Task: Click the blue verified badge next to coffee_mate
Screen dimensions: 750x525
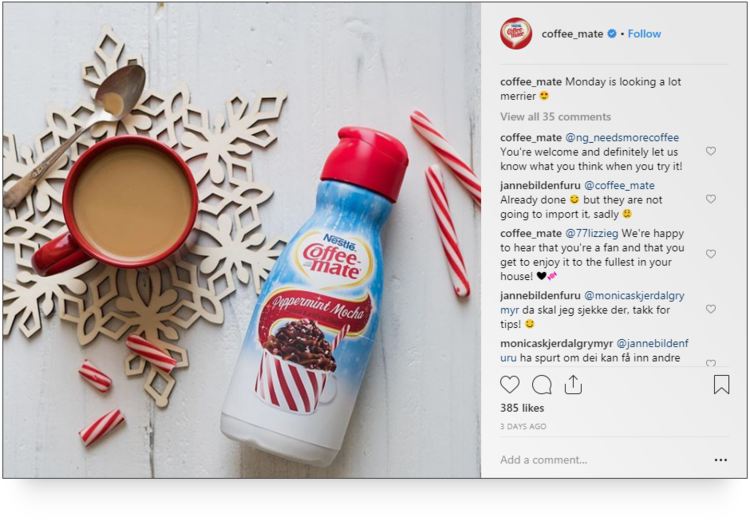Action: pos(612,33)
